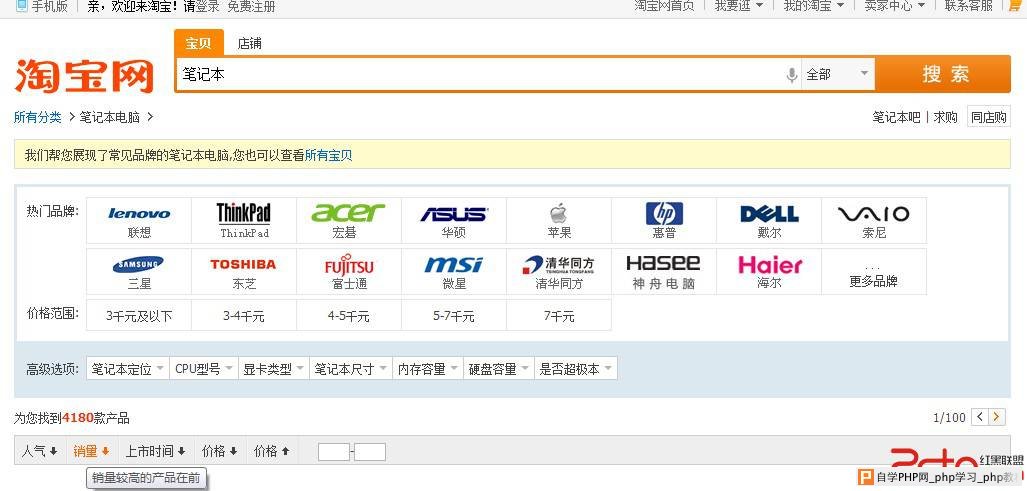
Task: Open the 我的淘宝 top menu
Action: [815, 6]
